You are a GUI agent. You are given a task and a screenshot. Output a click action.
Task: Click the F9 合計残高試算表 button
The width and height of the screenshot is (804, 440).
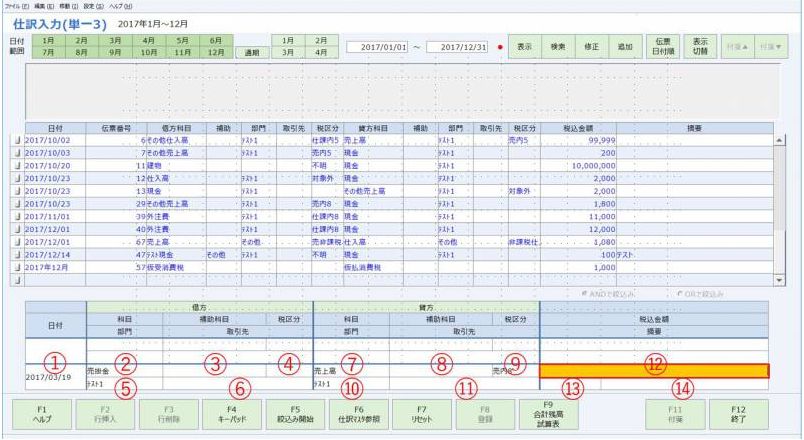[x=549, y=414]
